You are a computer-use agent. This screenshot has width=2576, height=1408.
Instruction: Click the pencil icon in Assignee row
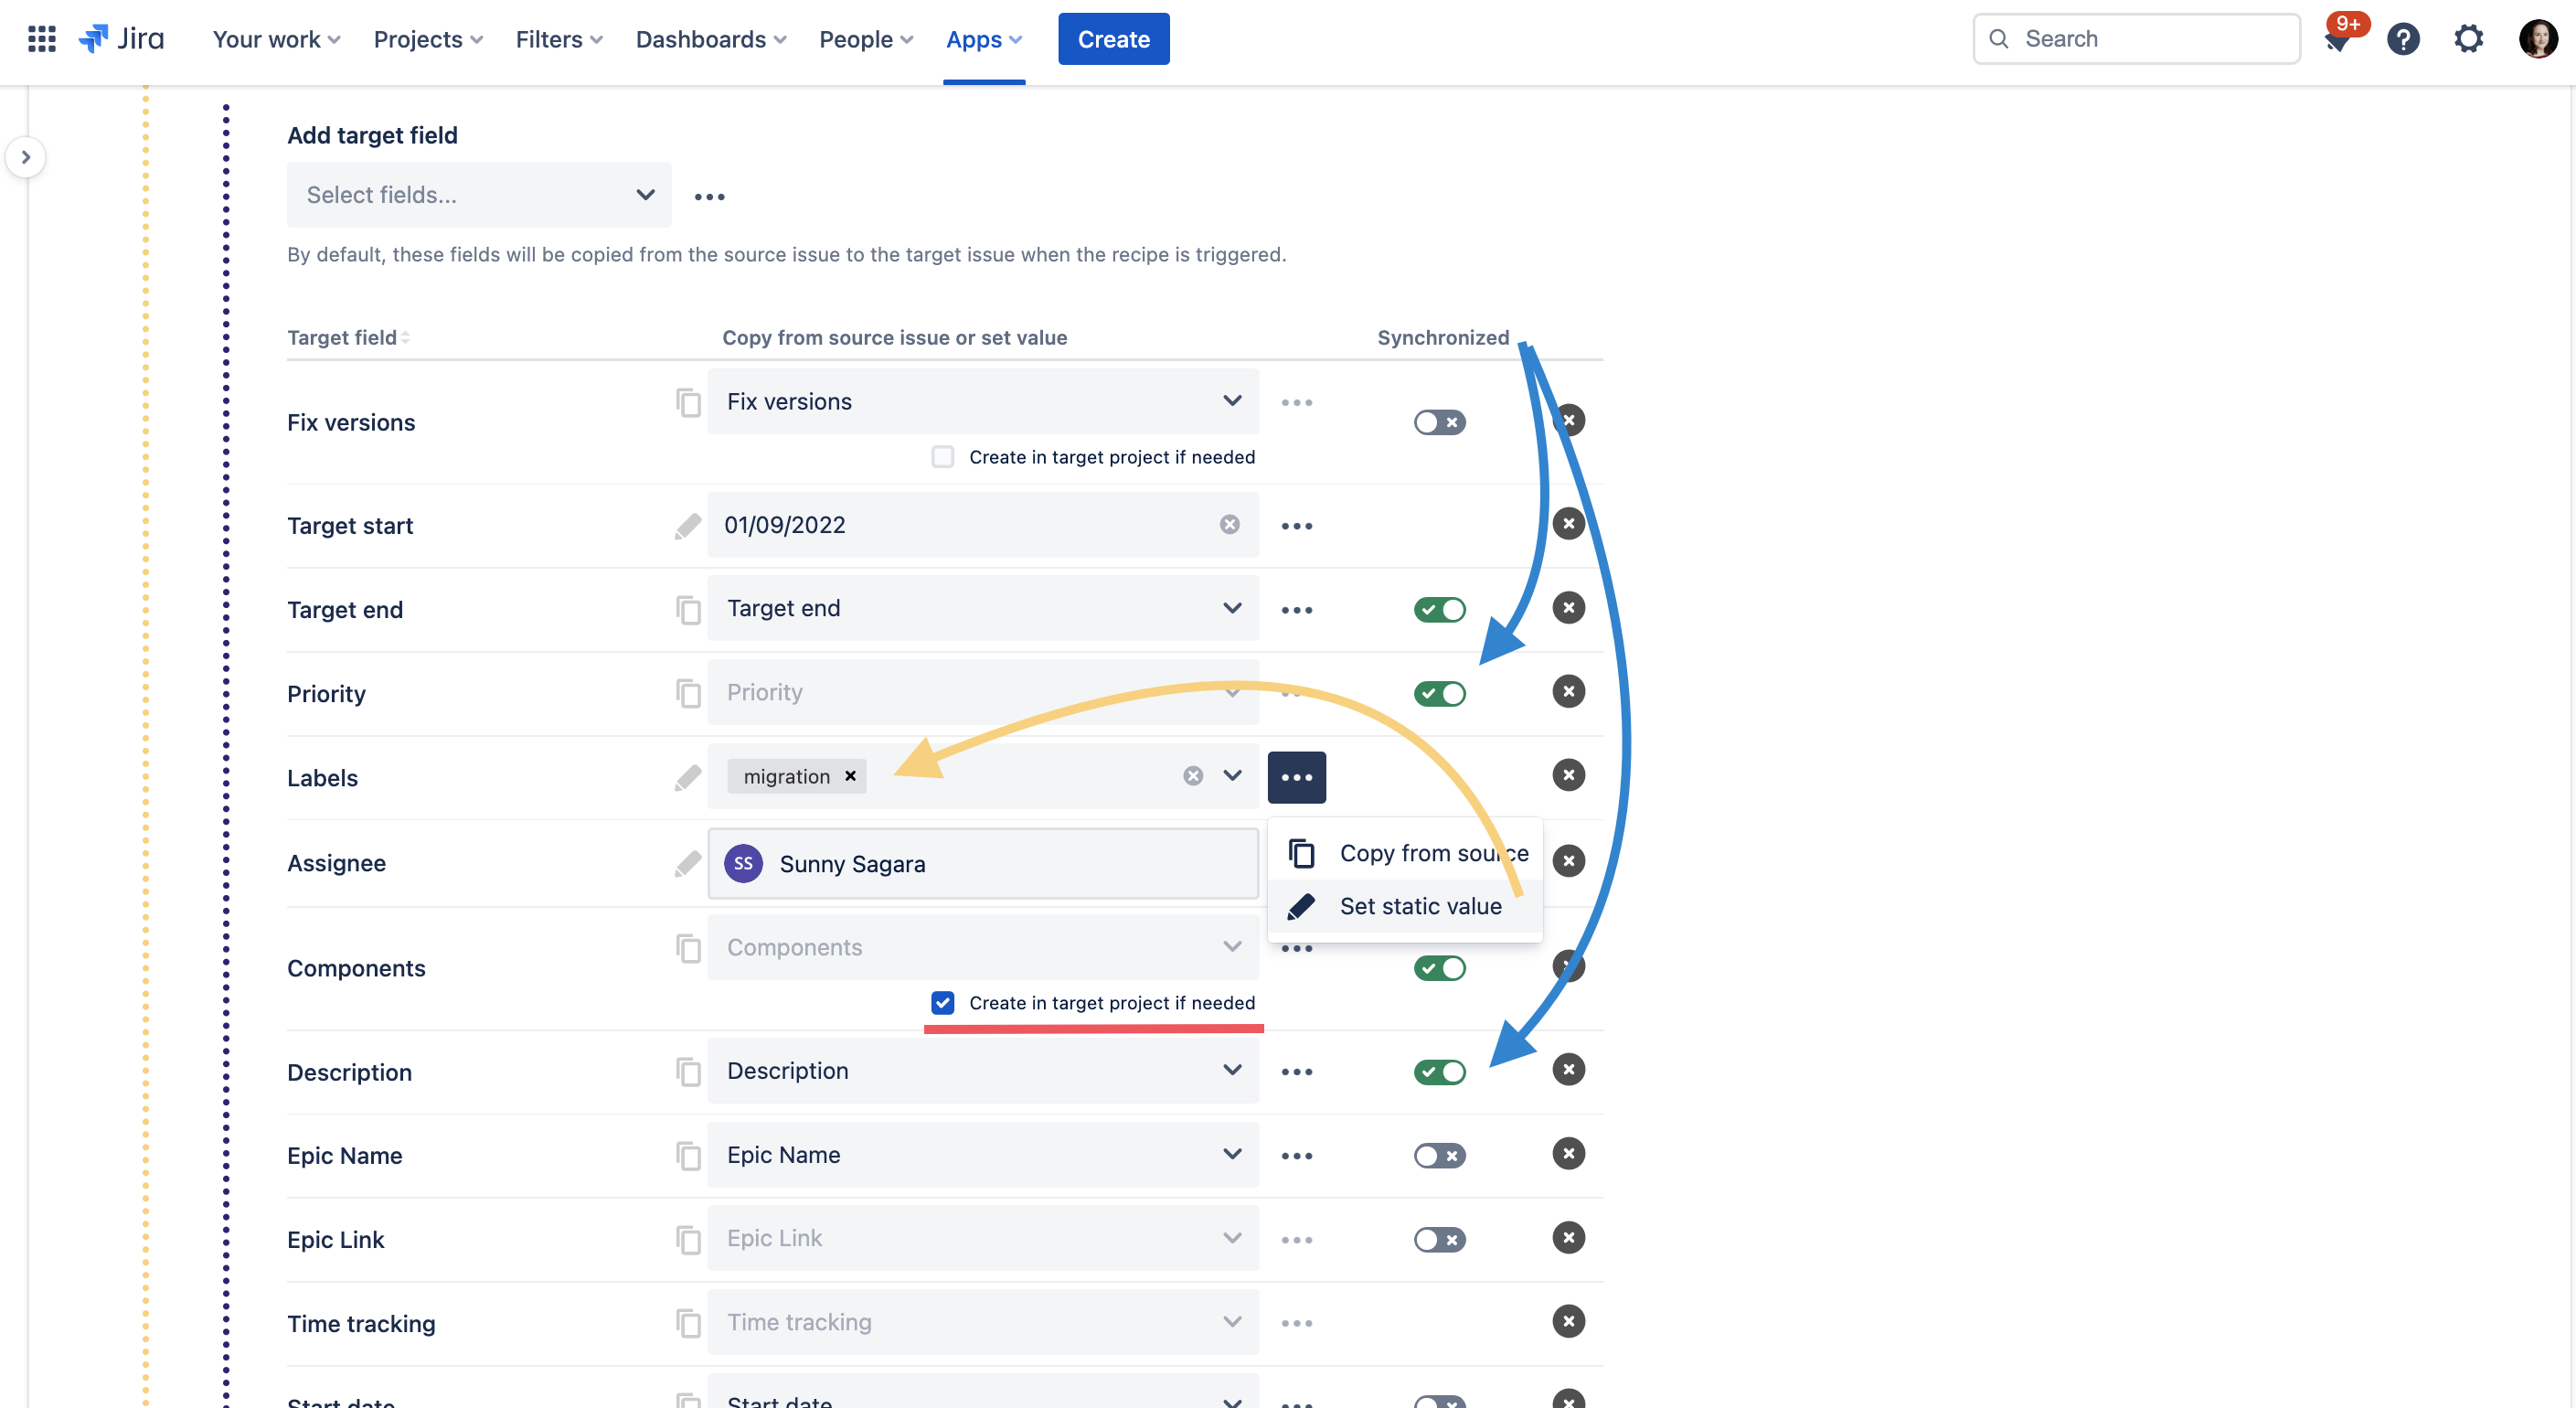[x=688, y=863]
